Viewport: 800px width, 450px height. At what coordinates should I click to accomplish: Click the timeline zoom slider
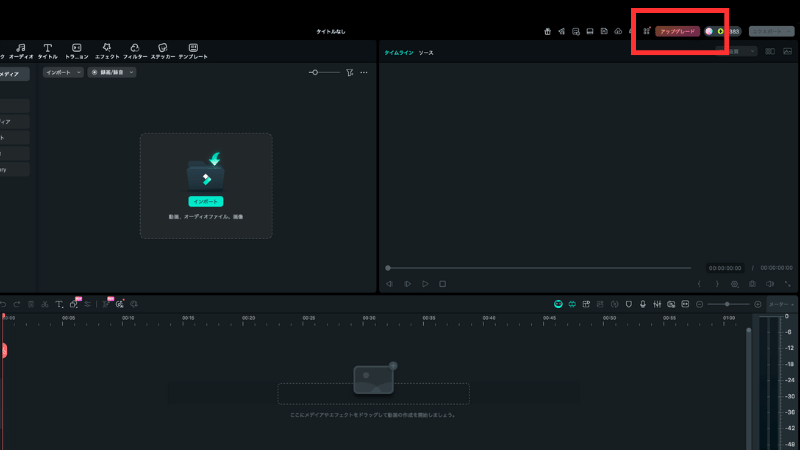(728, 304)
